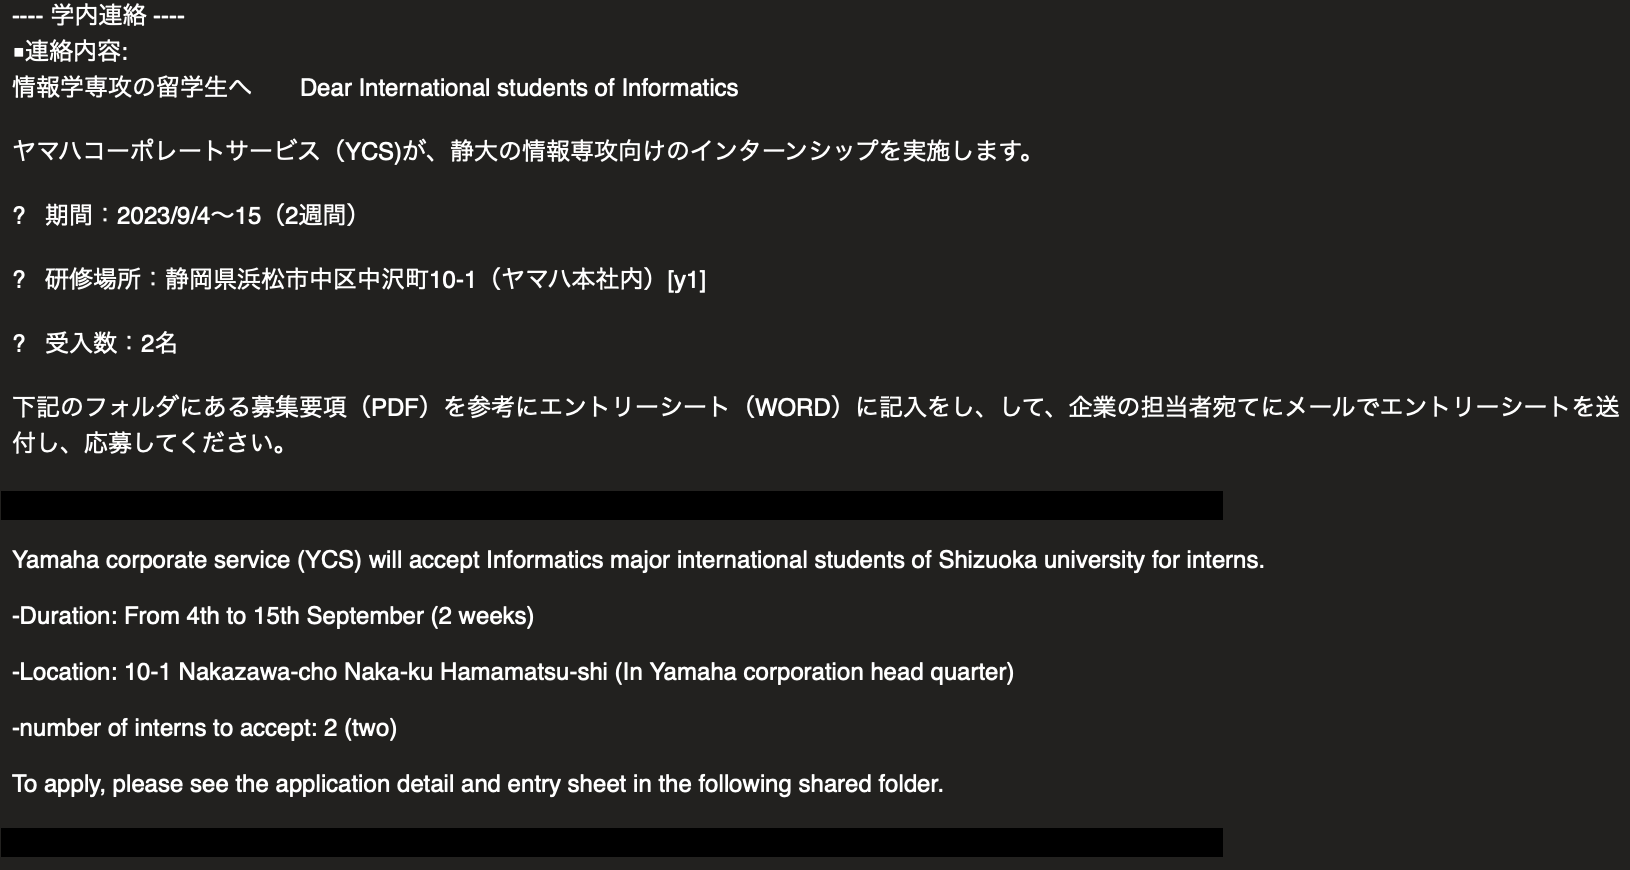Click the 受入数:2名 line

111,344
